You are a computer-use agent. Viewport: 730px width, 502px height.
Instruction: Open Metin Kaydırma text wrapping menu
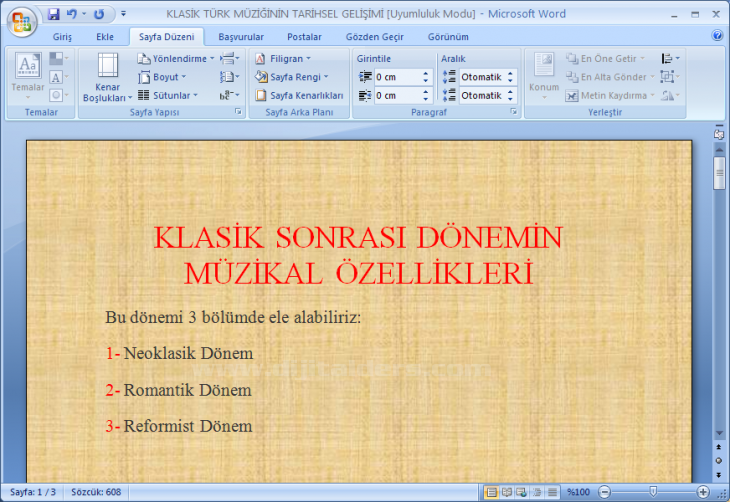click(610, 95)
